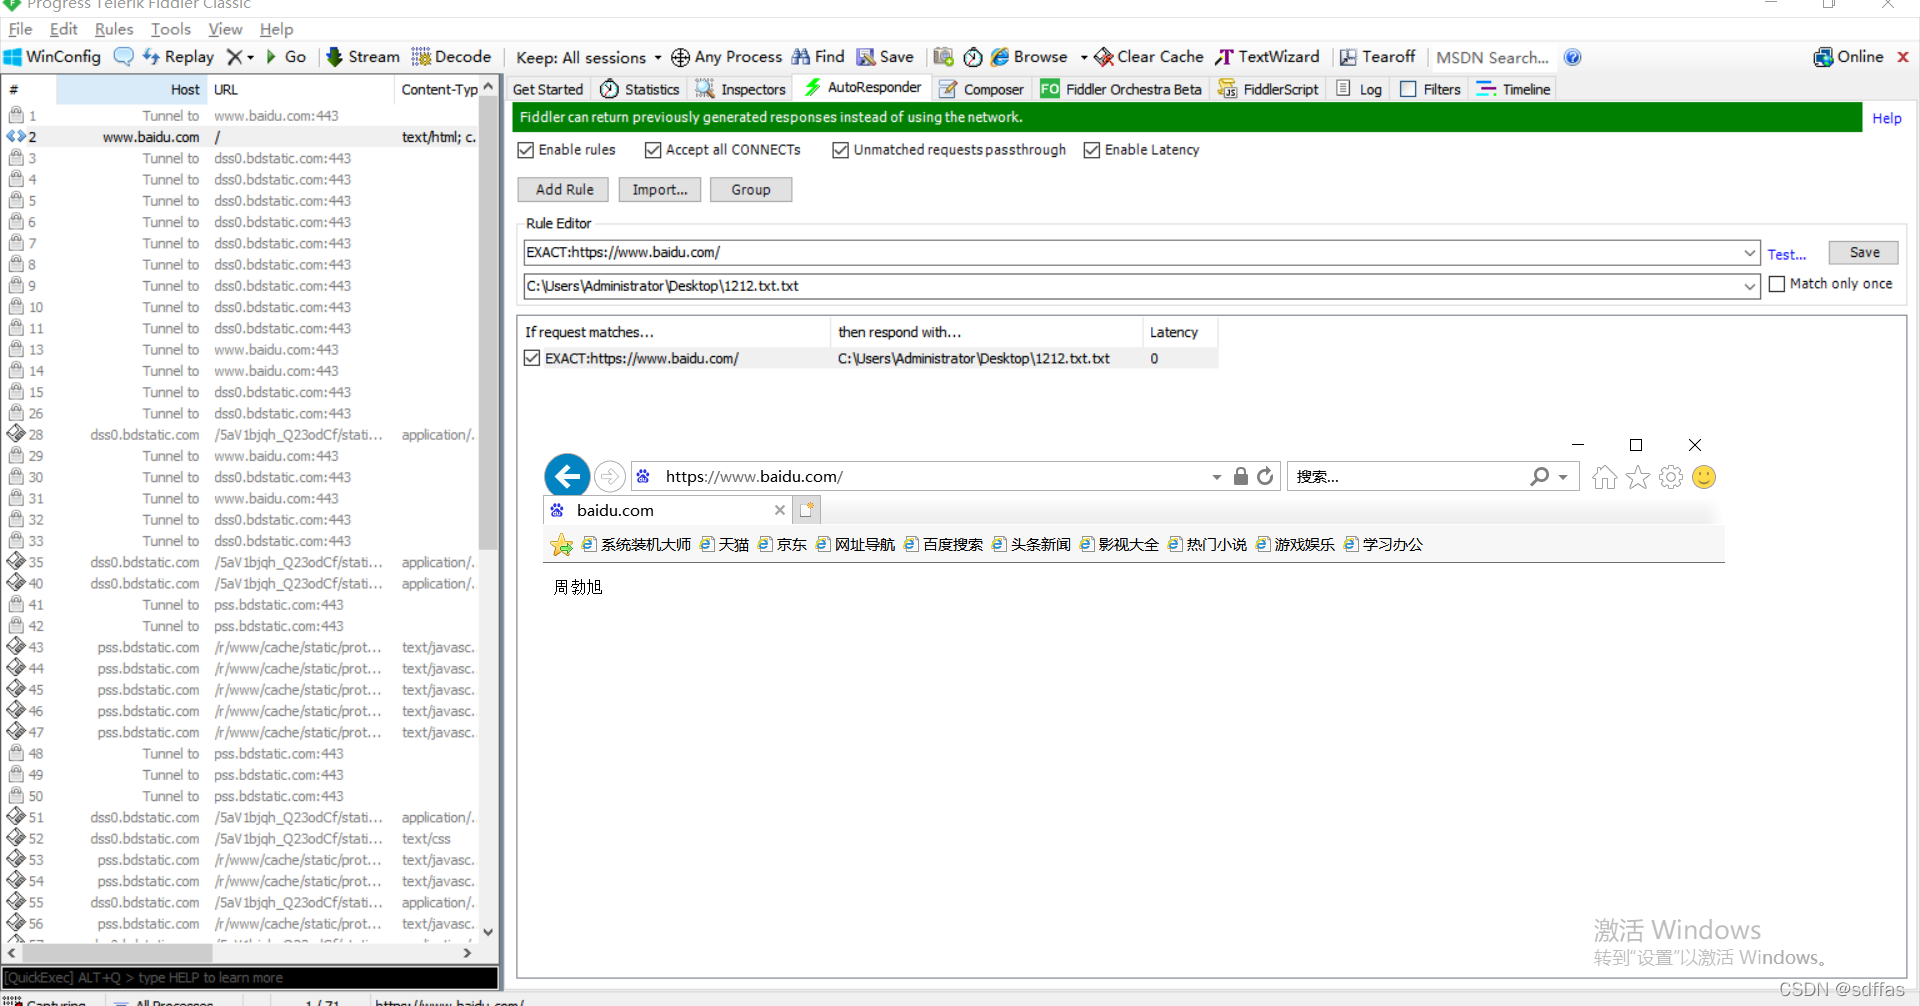The width and height of the screenshot is (1920, 1006).
Task: Click the Remove sessions X icon
Action: (x=234, y=57)
